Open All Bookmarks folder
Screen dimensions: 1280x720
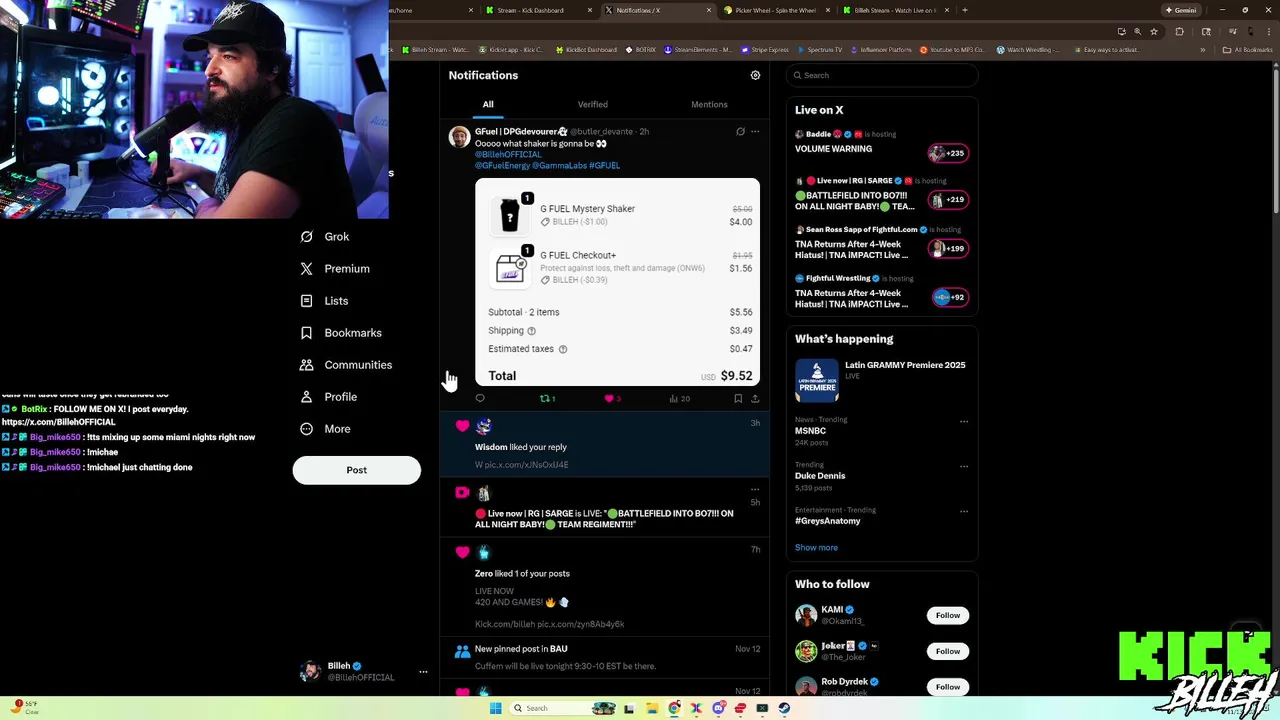point(1247,50)
